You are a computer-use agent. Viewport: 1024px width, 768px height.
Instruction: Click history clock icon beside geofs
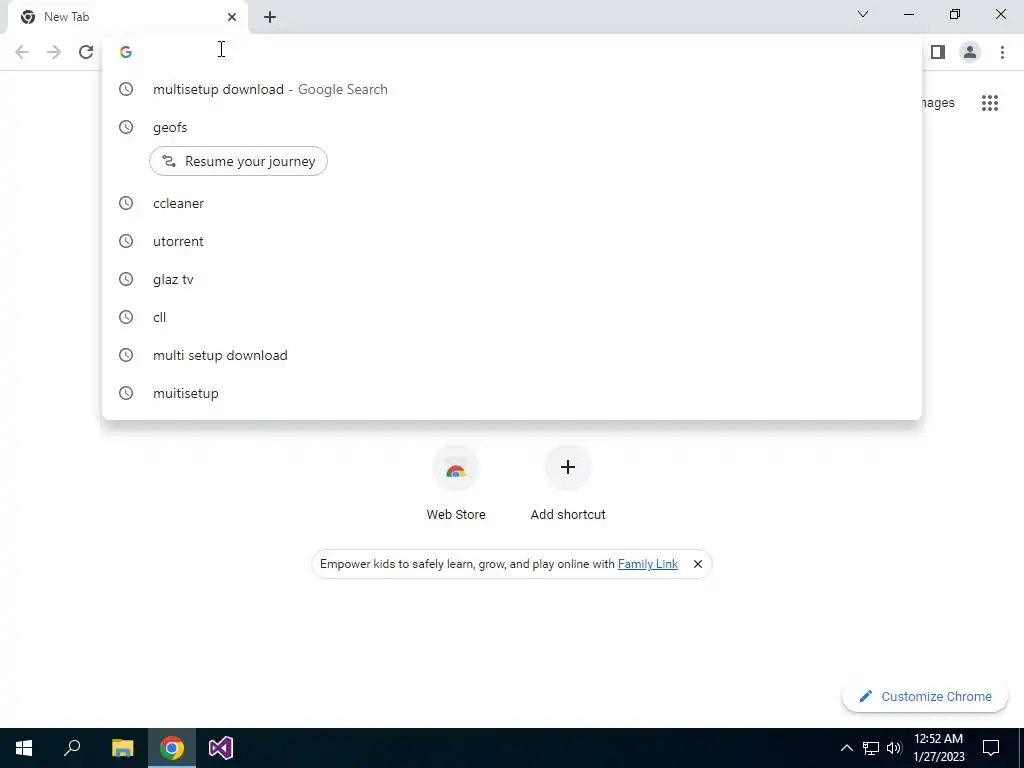(x=126, y=127)
